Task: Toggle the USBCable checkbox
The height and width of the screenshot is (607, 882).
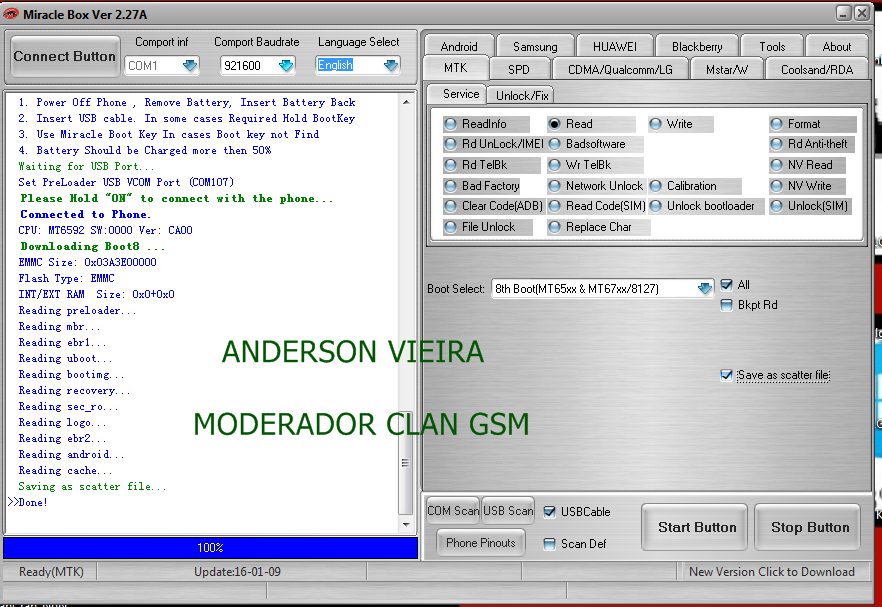Action: 550,512
